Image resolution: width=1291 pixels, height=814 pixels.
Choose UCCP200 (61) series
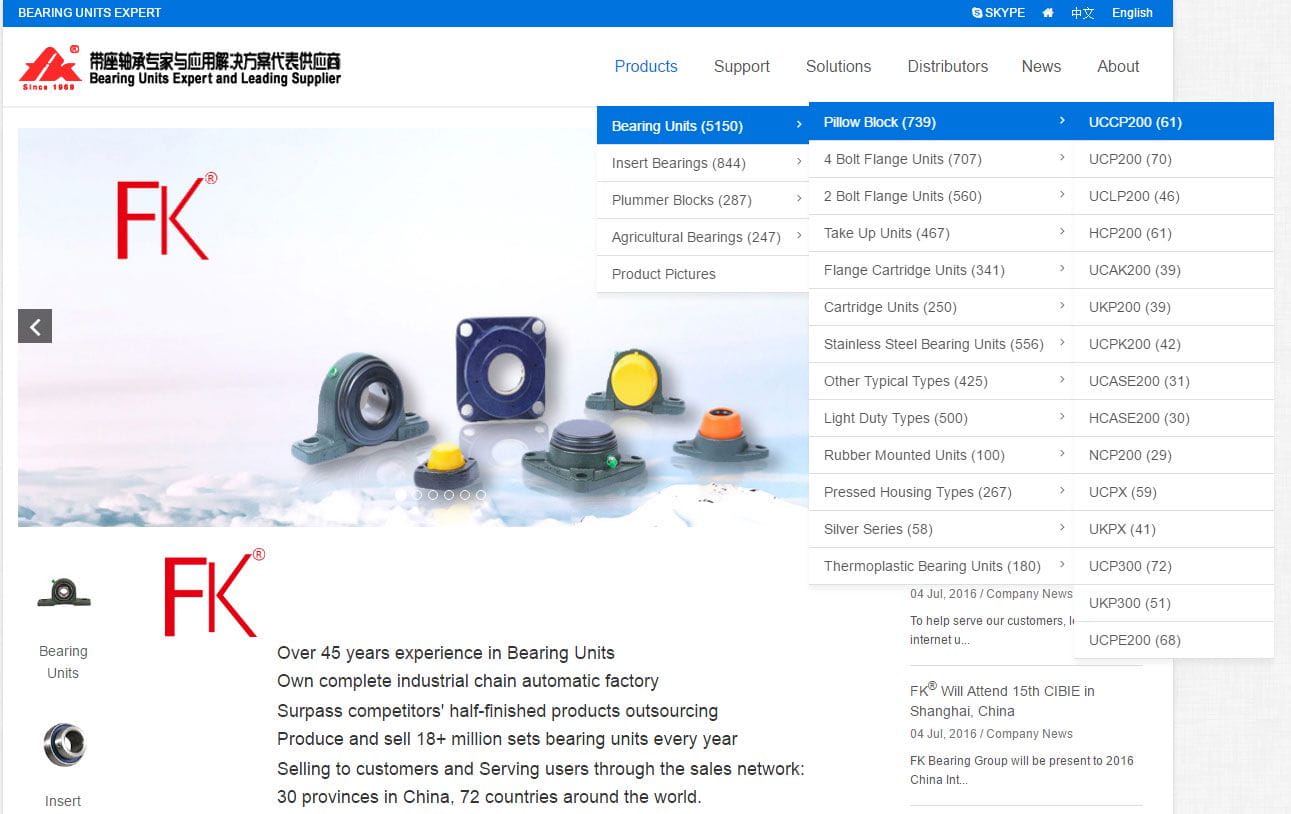coord(1174,122)
